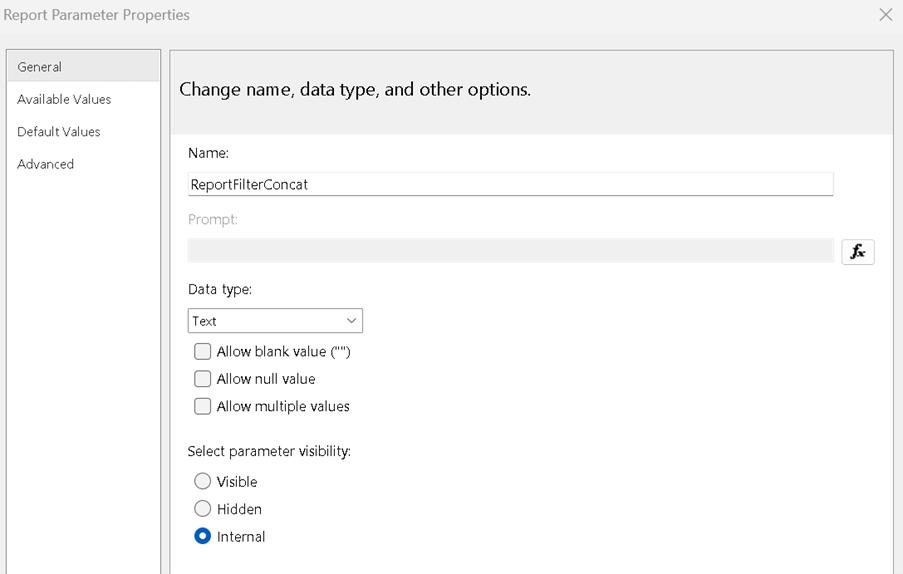The height and width of the screenshot is (574, 903).
Task: Open the Advanced settings page
Action: [46, 164]
